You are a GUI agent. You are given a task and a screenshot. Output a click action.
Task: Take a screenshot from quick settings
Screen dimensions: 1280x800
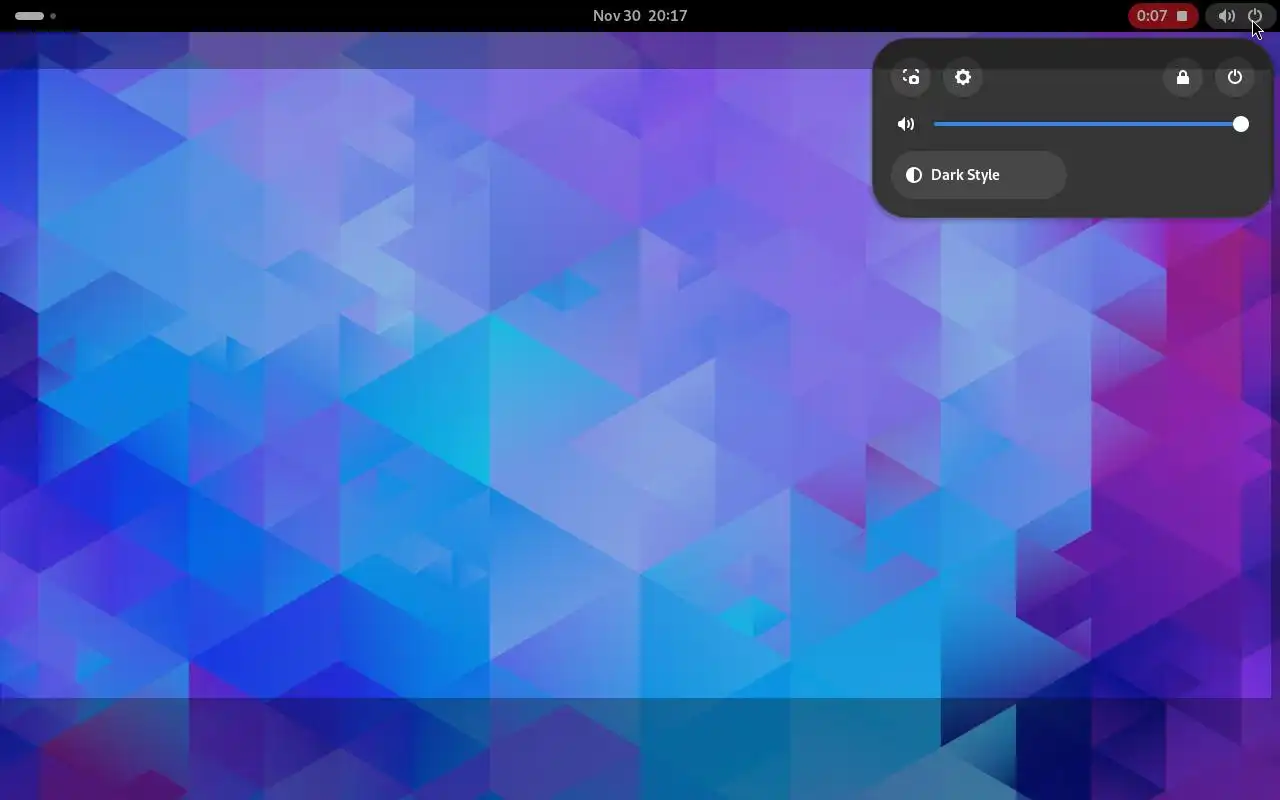point(911,77)
